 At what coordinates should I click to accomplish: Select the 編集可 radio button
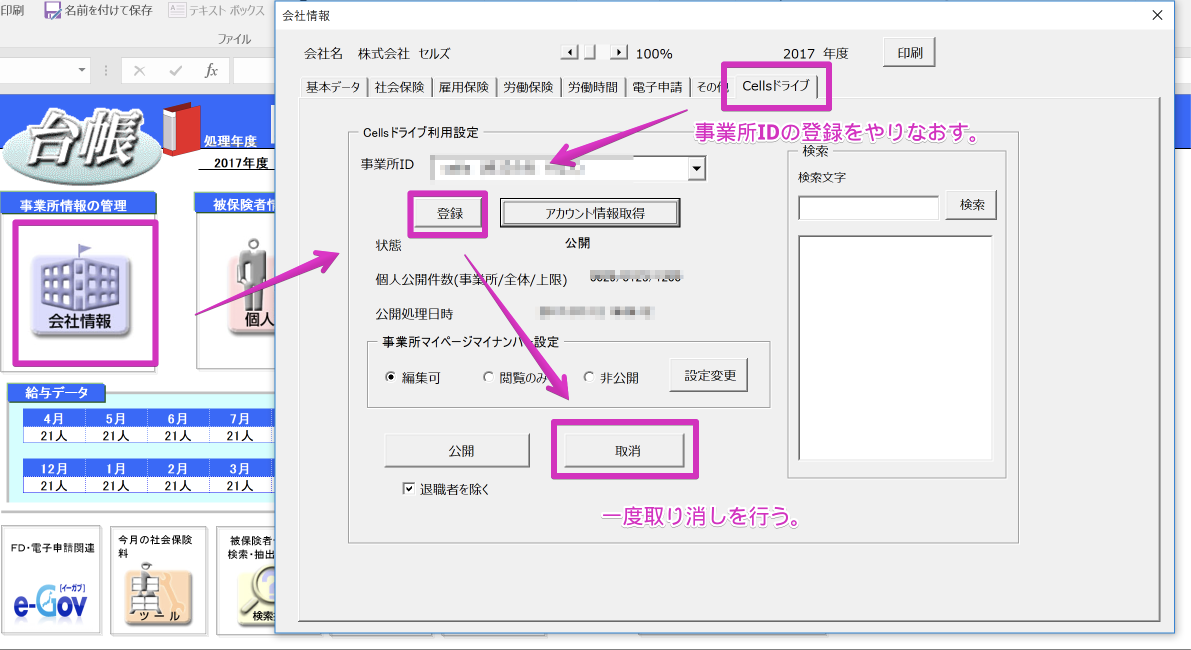point(390,377)
